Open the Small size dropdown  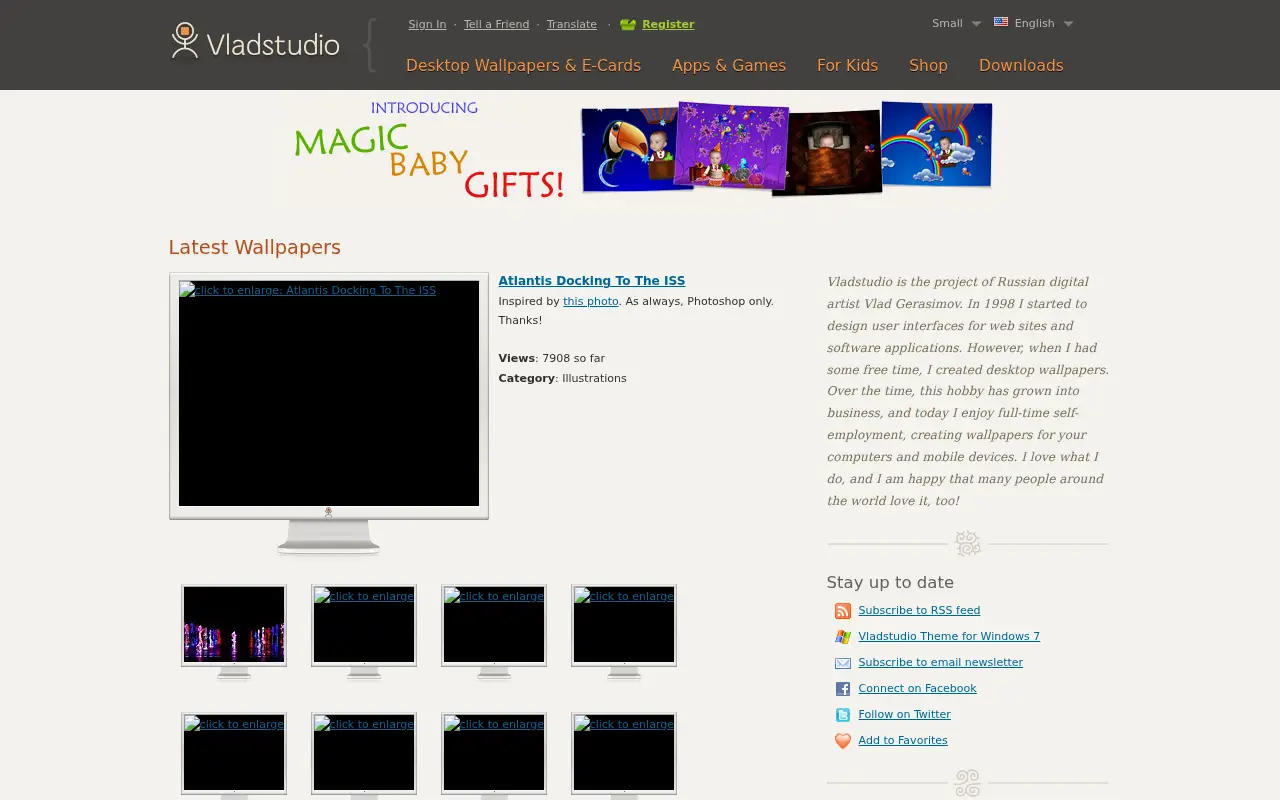pos(956,23)
